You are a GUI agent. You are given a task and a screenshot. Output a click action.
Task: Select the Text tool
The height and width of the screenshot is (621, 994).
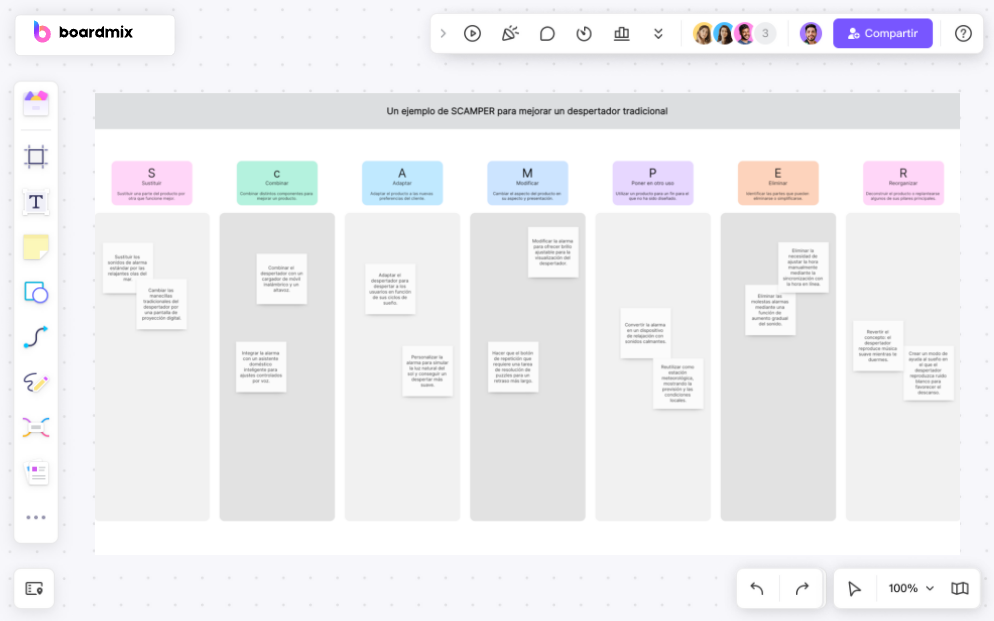click(x=36, y=202)
